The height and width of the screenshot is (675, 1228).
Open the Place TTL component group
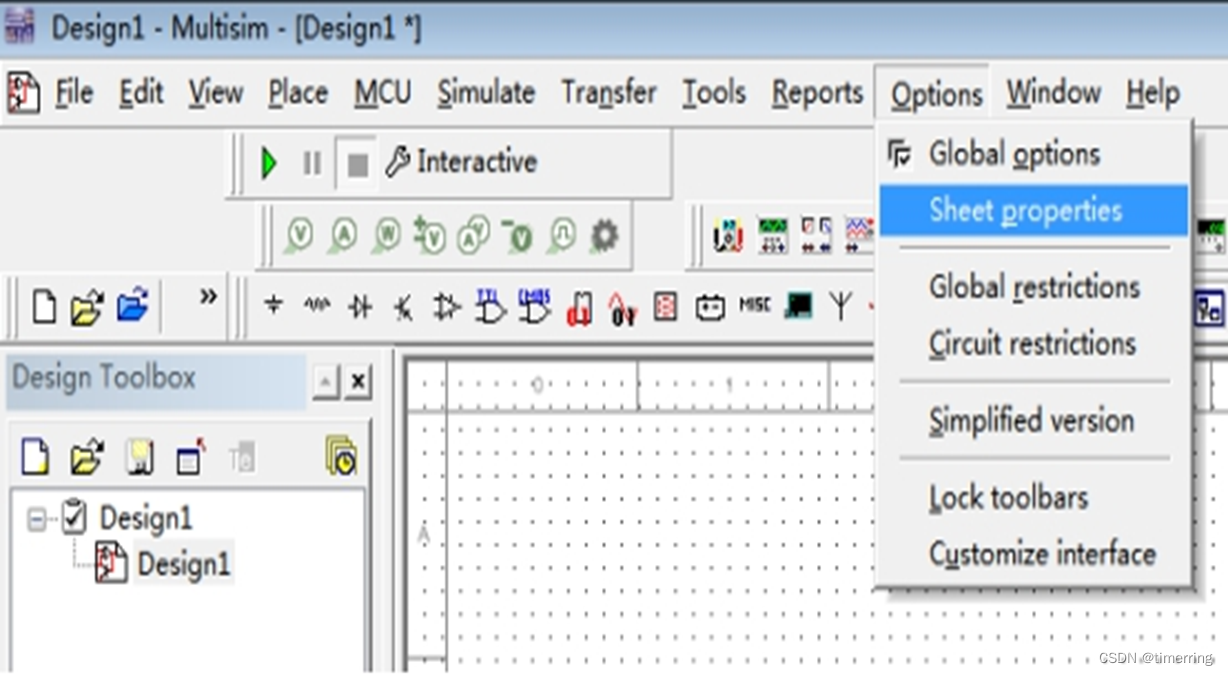tap(490, 307)
